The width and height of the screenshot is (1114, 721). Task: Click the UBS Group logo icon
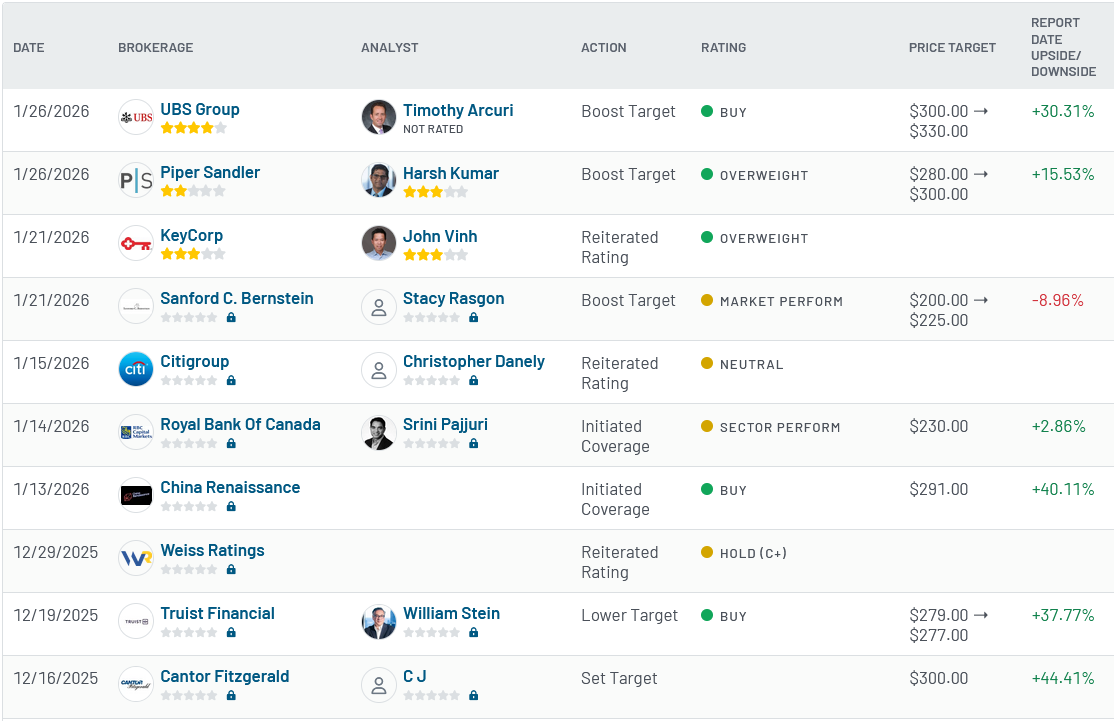tap(136, 117)
